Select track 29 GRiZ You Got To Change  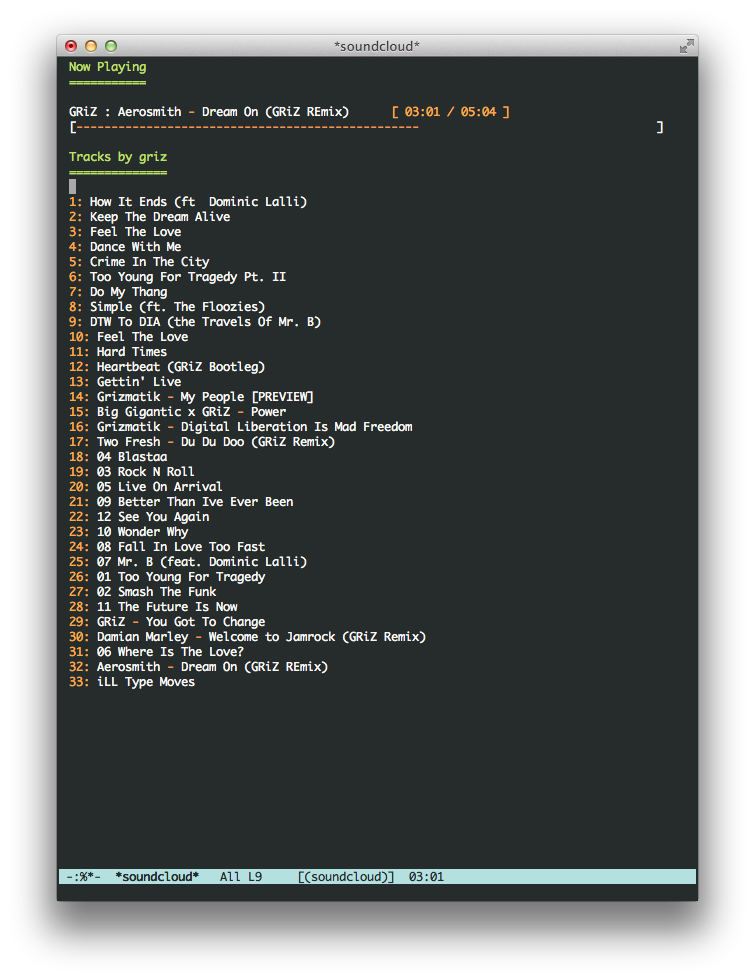pyautogui.click(x=167, y=622)
